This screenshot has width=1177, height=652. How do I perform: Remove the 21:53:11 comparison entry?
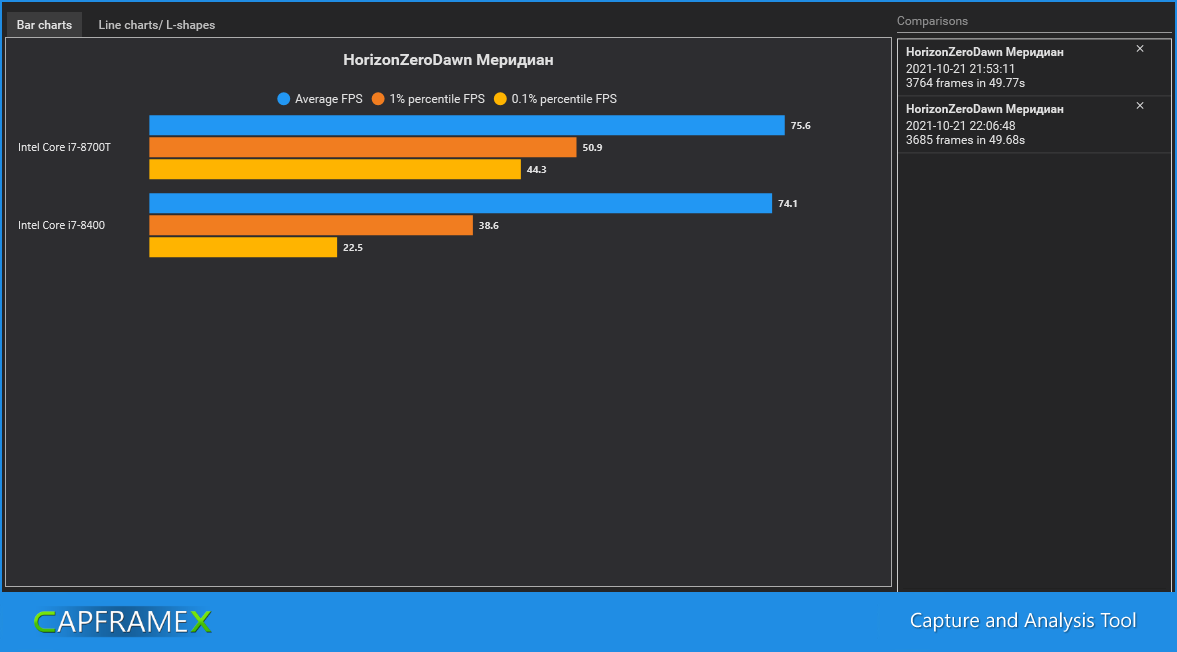(x=1139, y=49)
